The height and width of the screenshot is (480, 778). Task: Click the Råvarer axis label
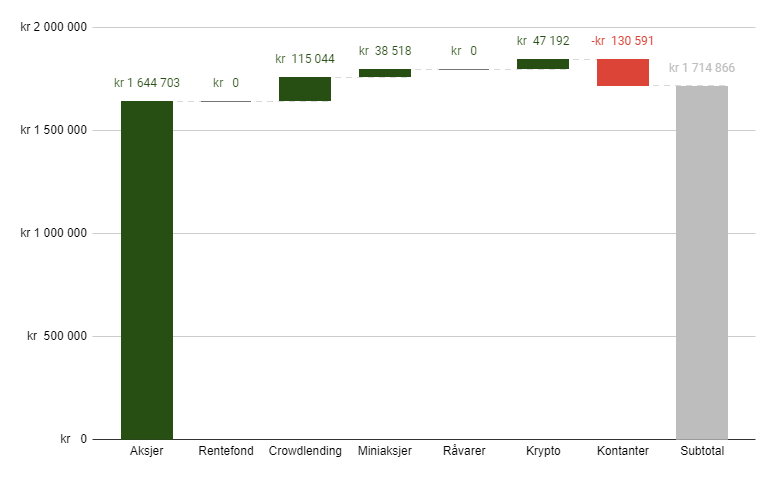(x=464, y=451)
